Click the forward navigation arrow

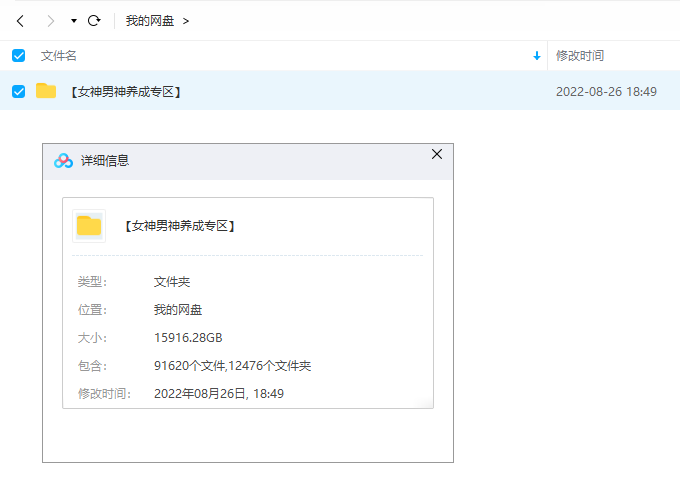50,20
